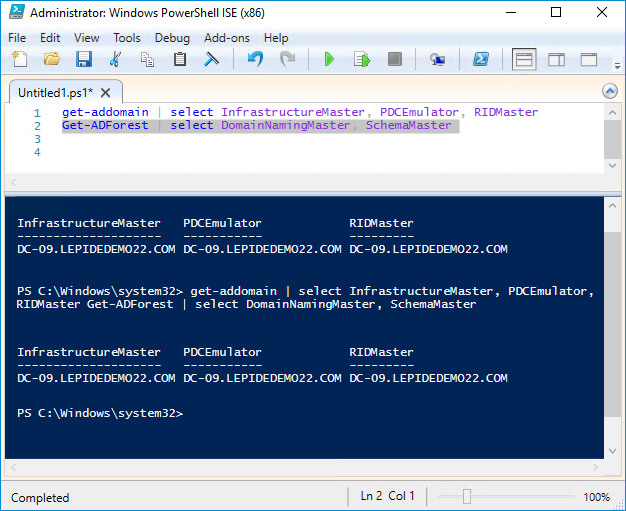Image resolution: width=626 pixels, height=511 pixels.
Task: Clear the console pane icon
Action: pos(212,59)
